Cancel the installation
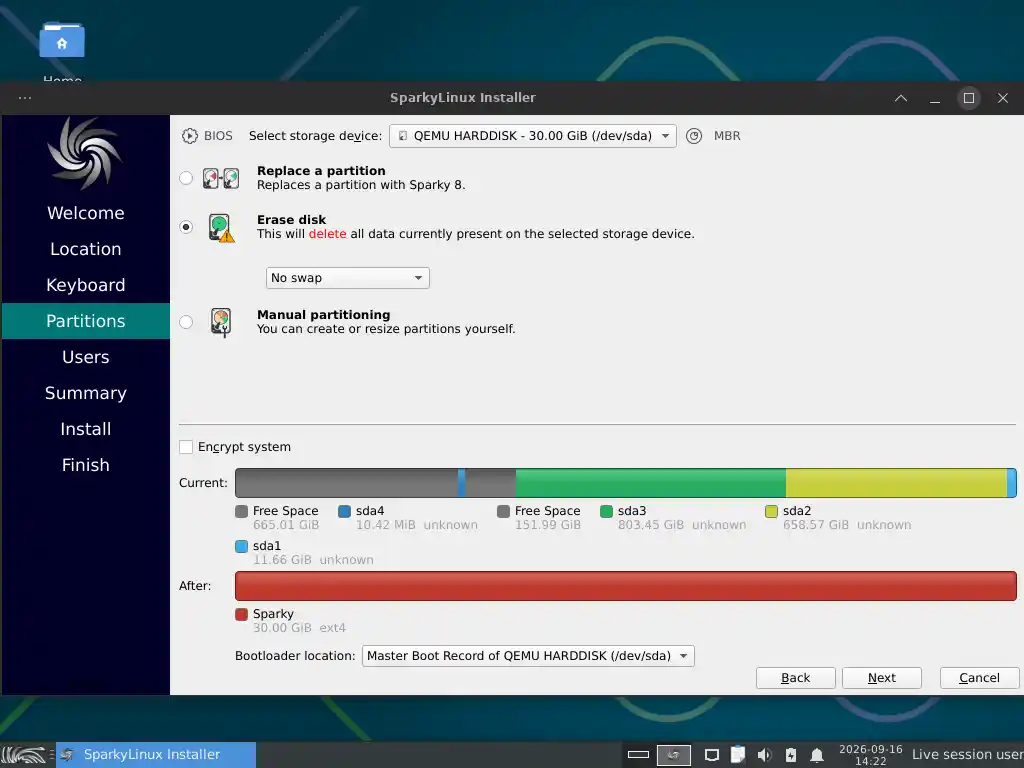The height and width of the screenshot is (768, 1024). (980, 678)
